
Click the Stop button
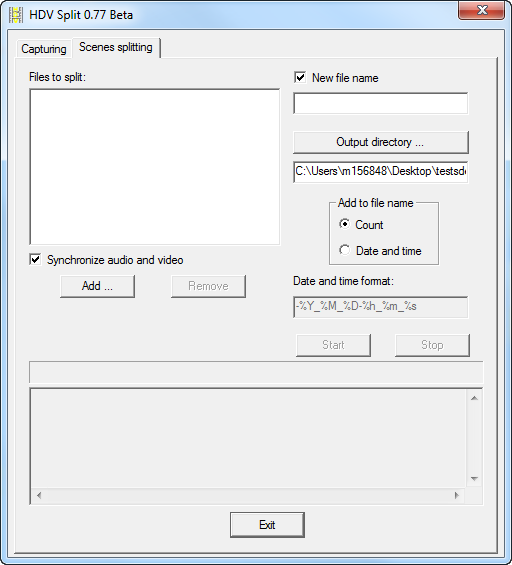(432, 345)
